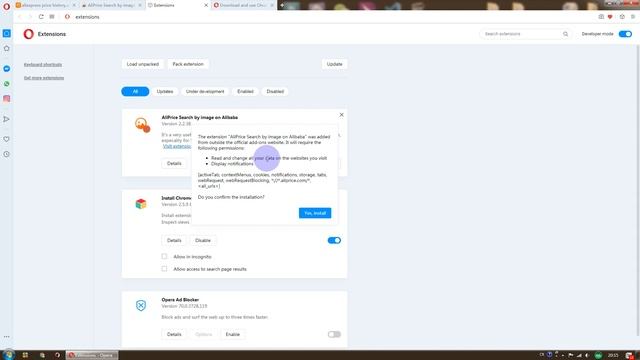Click the AllPrice extension icon
This screenshot has height=360, width=640.
(142, 125)
